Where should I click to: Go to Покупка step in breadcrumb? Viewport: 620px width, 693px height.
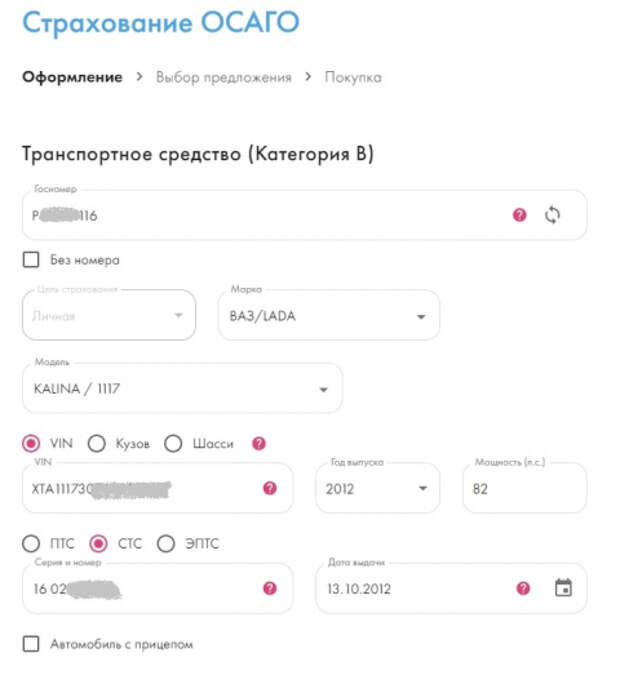(353, 77)
